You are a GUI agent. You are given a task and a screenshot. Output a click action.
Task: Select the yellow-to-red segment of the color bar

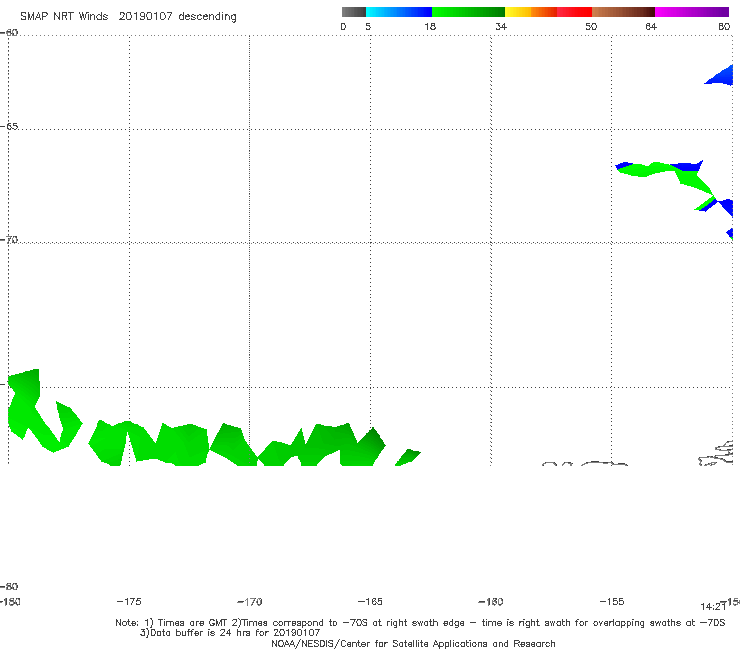(548, 12)
